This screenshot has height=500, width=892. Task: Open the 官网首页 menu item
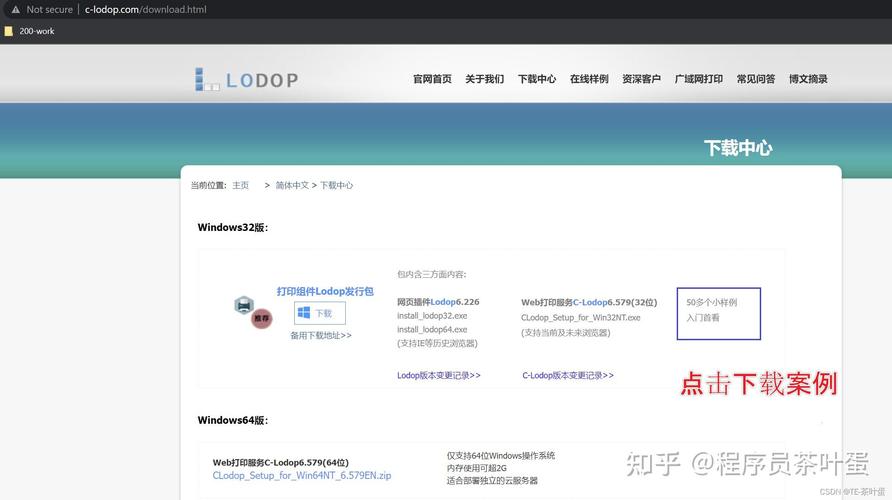[432, 79]
